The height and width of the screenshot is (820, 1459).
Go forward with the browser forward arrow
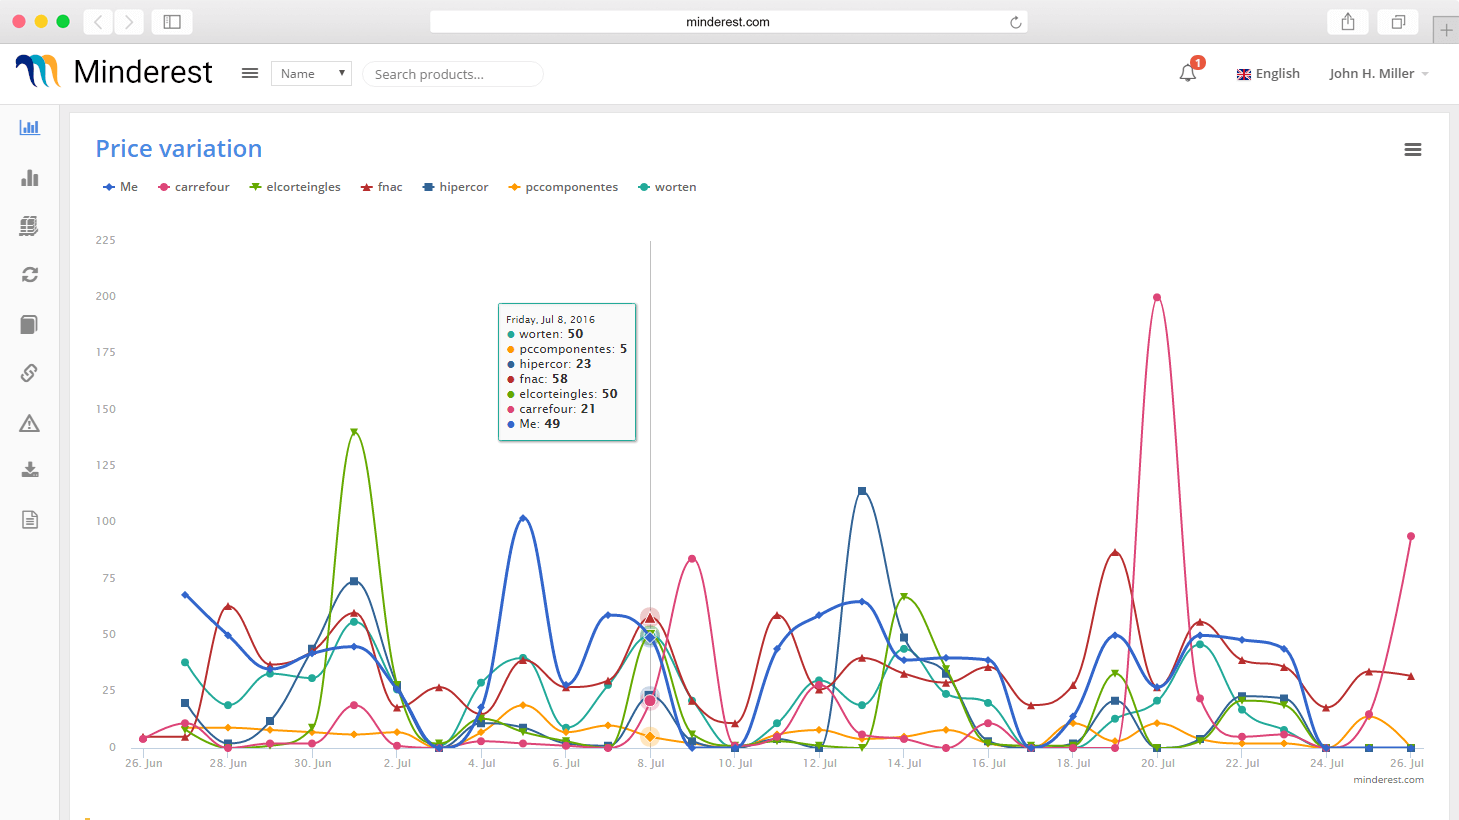tap(129, 22)
